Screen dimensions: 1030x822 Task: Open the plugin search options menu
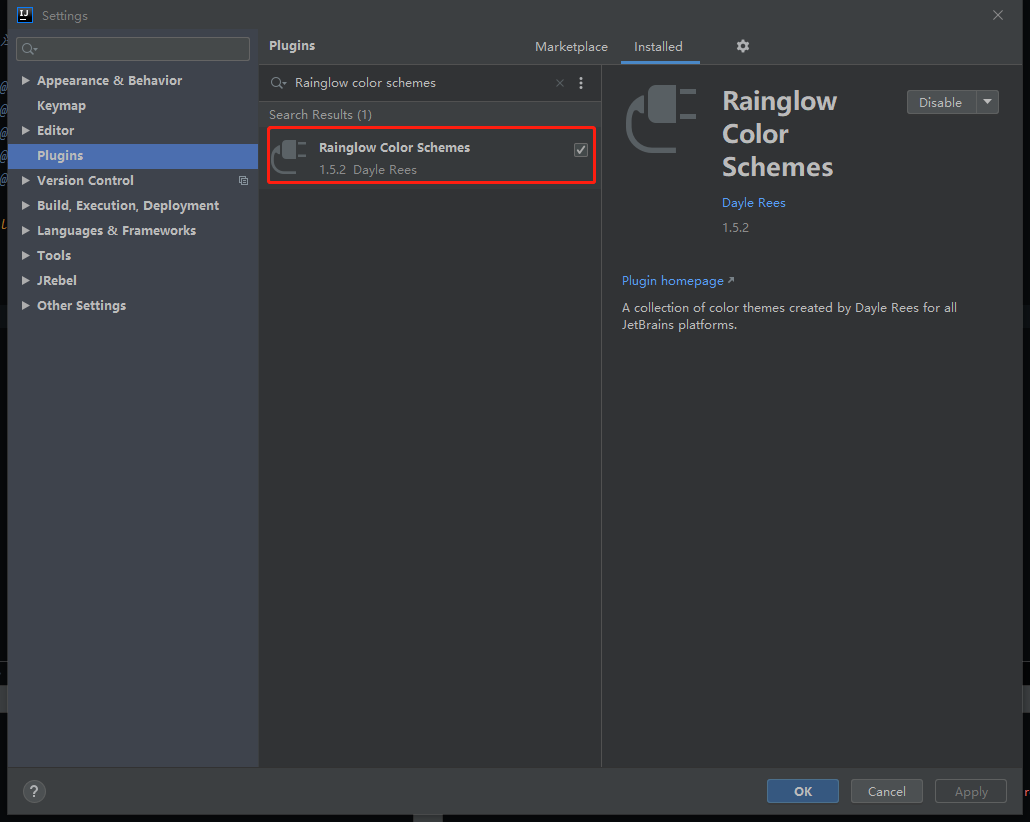[581, 83]
